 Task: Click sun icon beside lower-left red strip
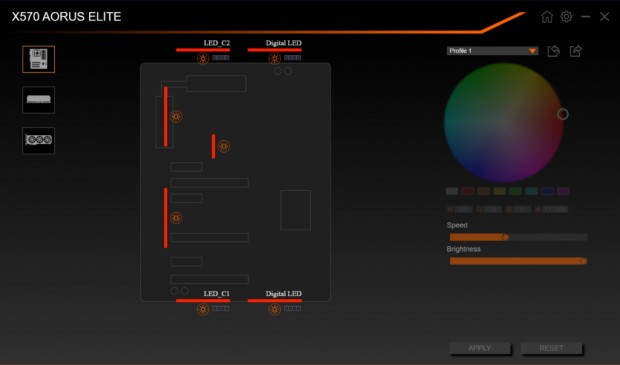(x=176, y=218)
